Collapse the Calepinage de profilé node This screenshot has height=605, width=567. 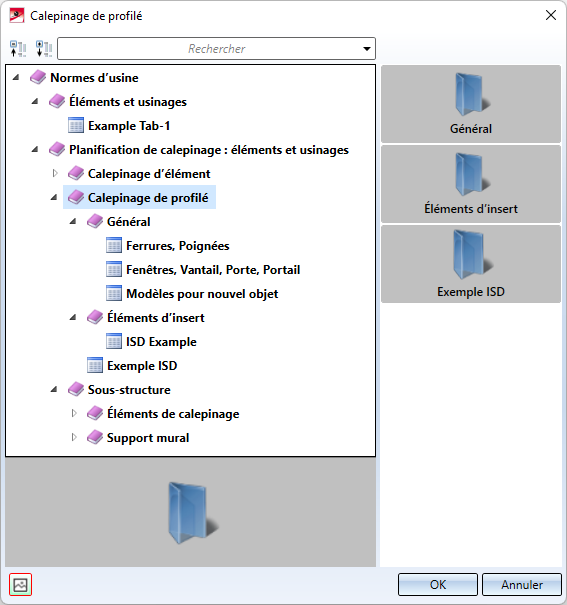[54, 198]
